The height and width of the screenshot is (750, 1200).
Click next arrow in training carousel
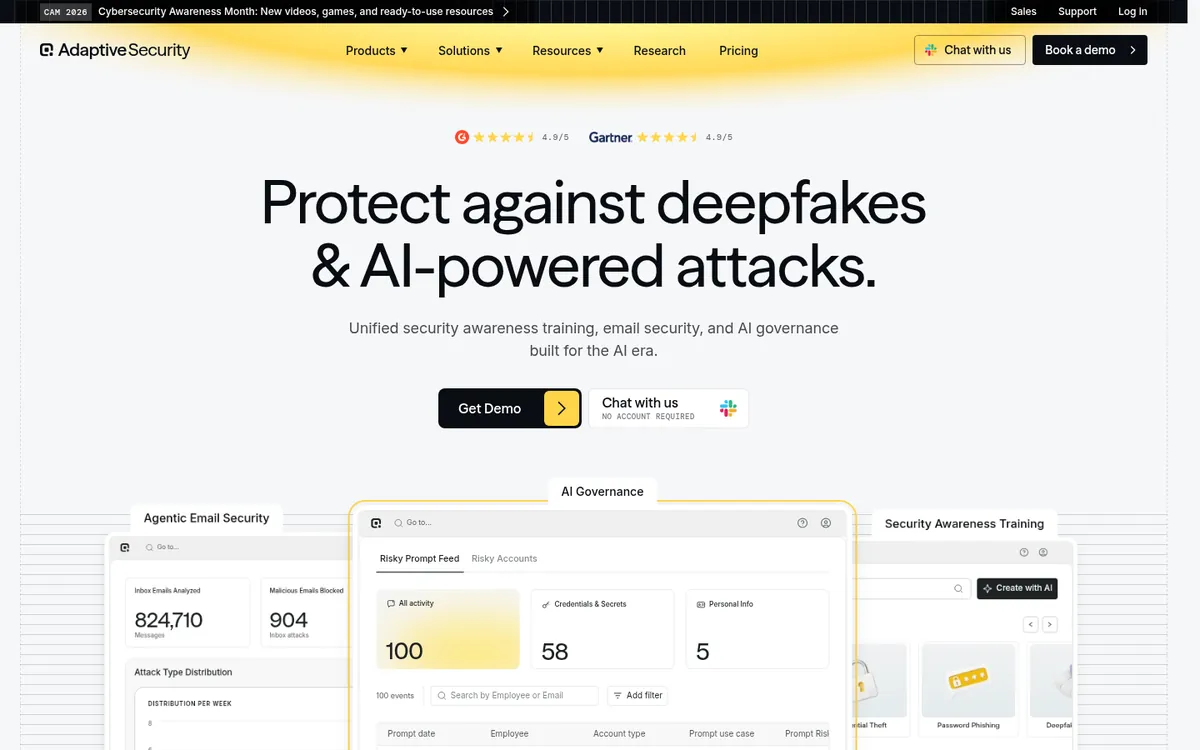point(1050,624)
